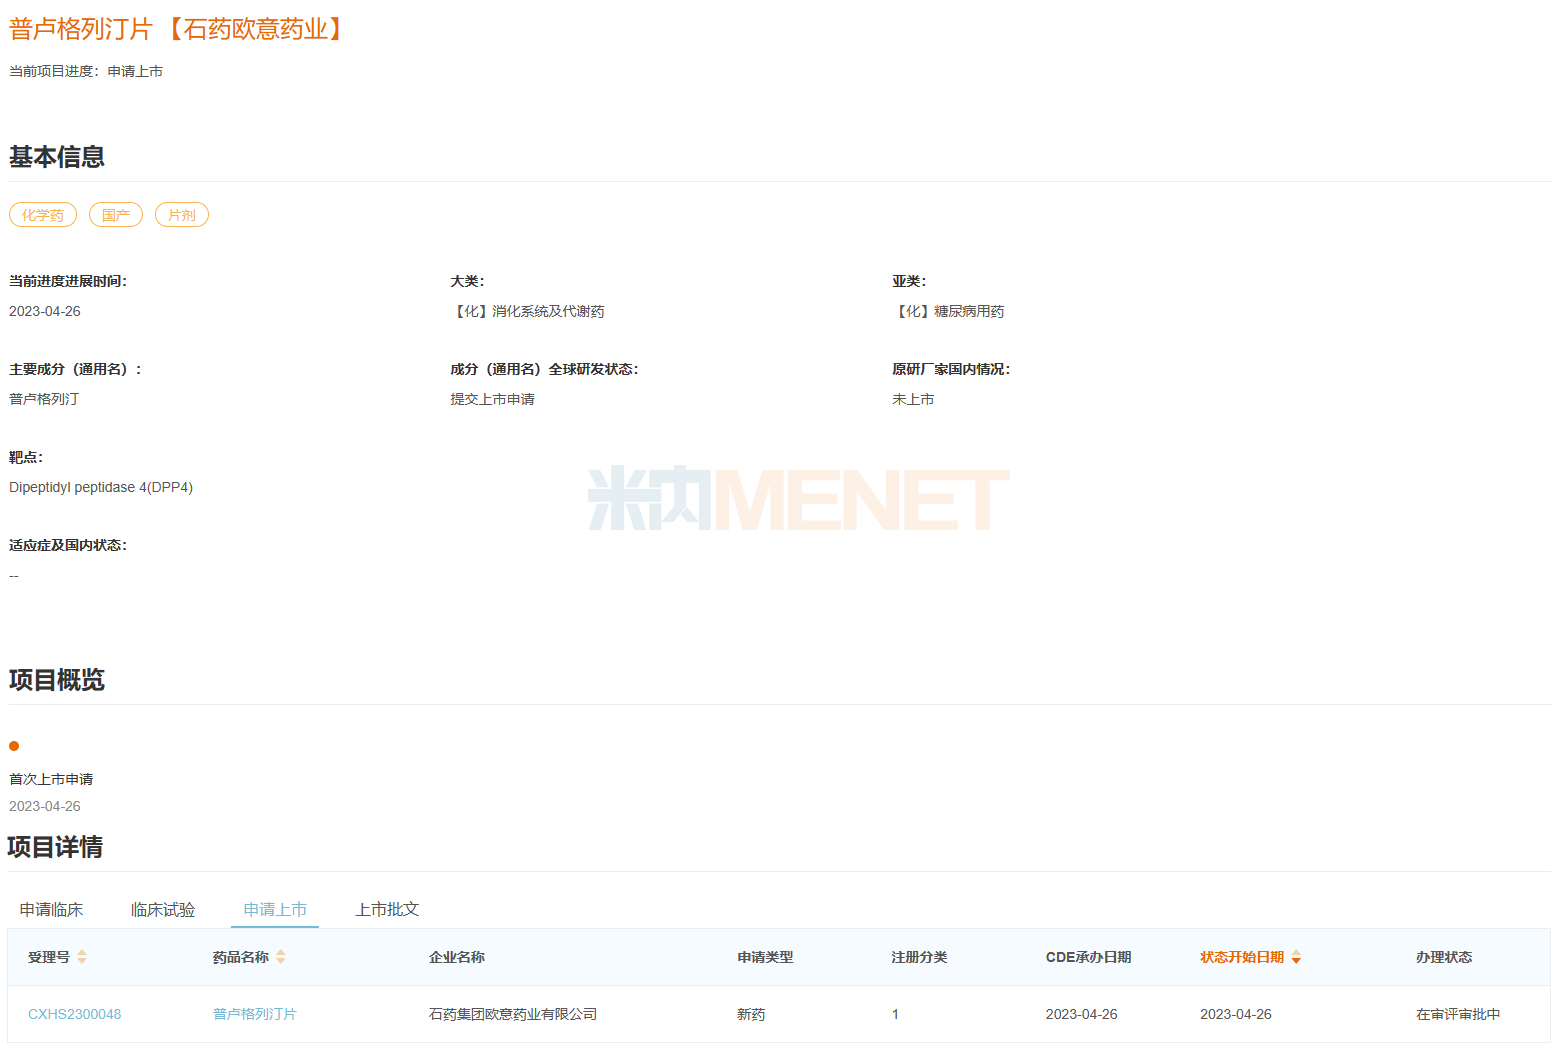
Task: Click the MENET watermark logo
Action: pos(798,498)
